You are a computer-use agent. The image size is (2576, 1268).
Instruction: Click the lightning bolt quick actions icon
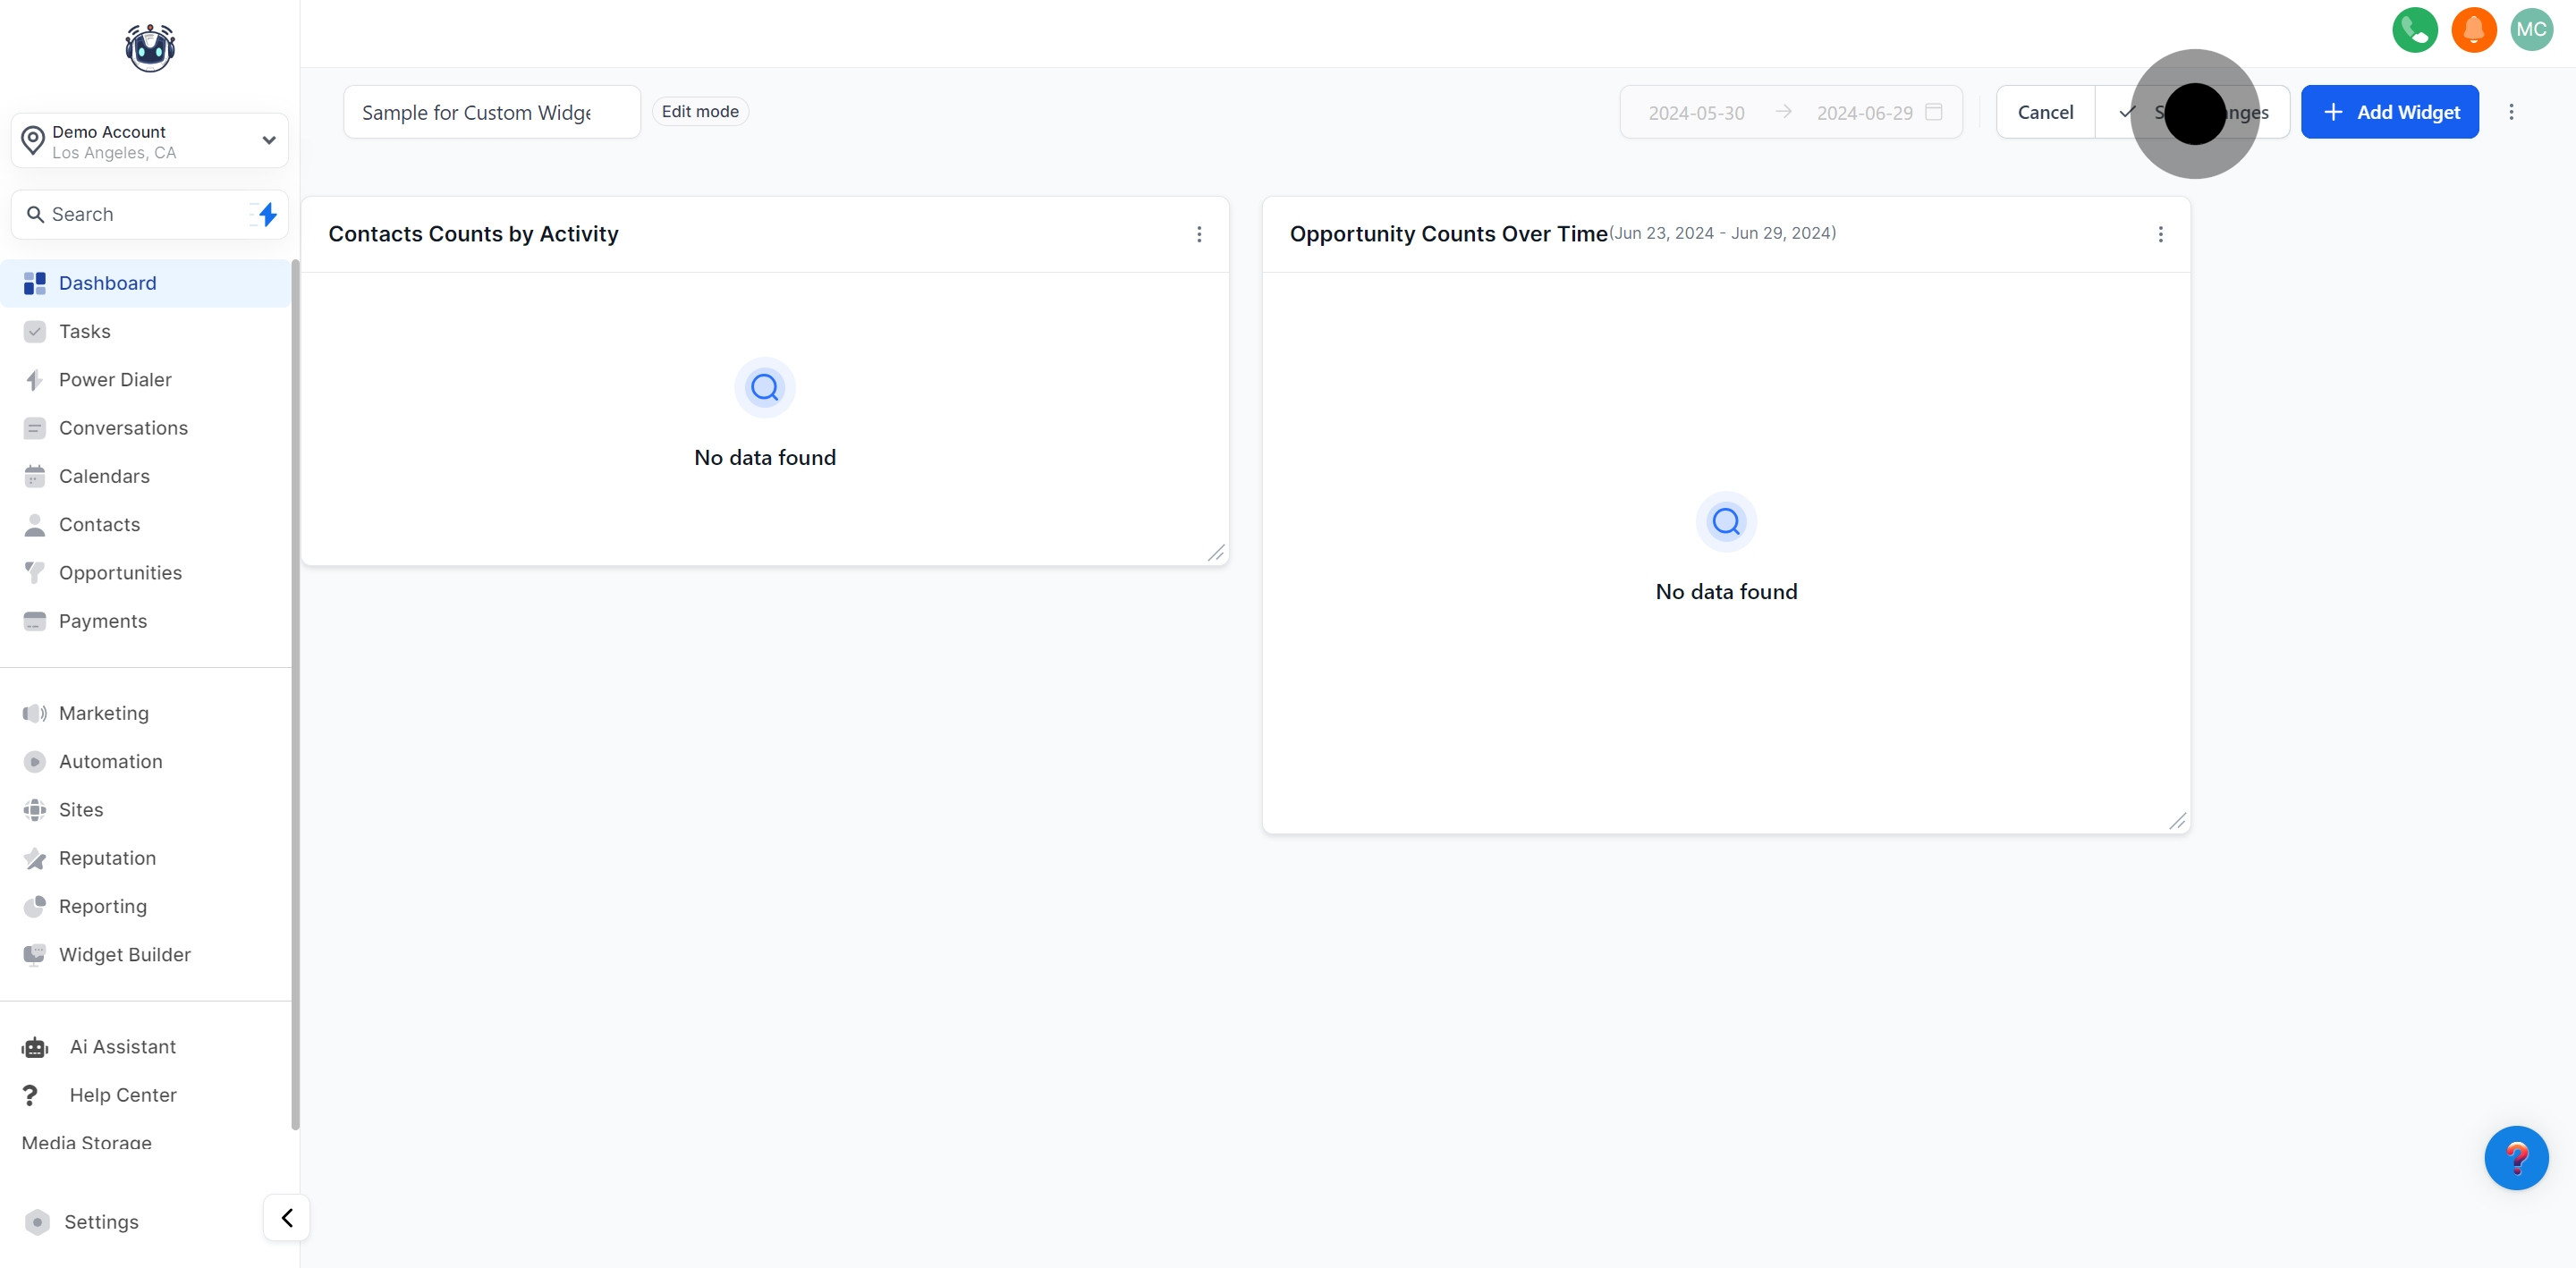[266, 214]
